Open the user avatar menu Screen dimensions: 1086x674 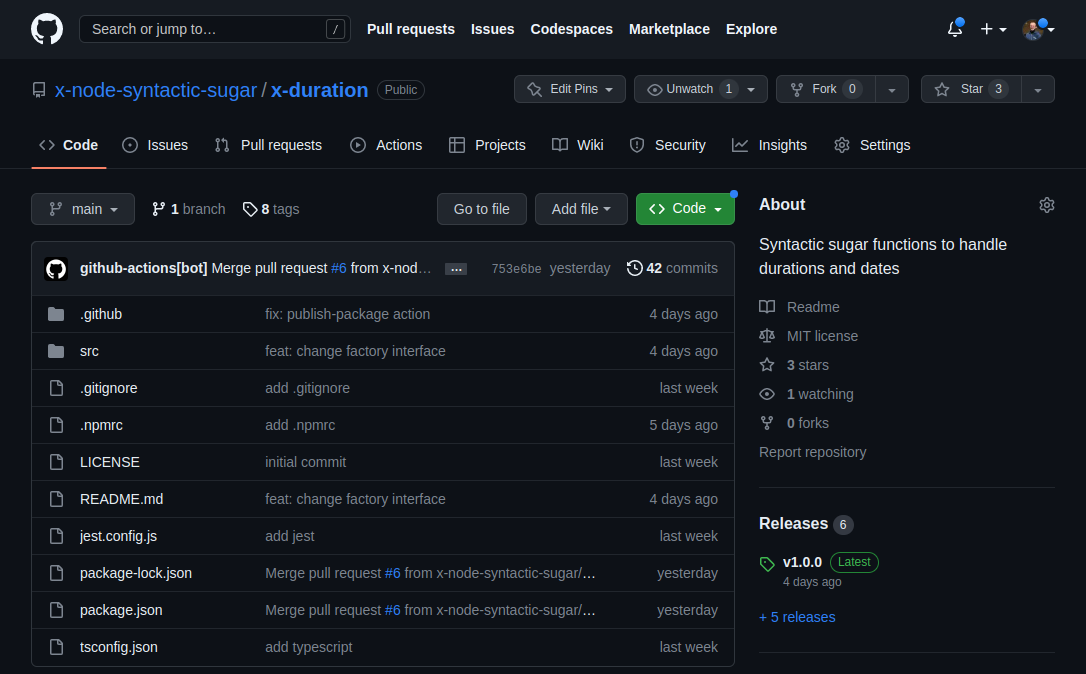[x=1038, y=29]
